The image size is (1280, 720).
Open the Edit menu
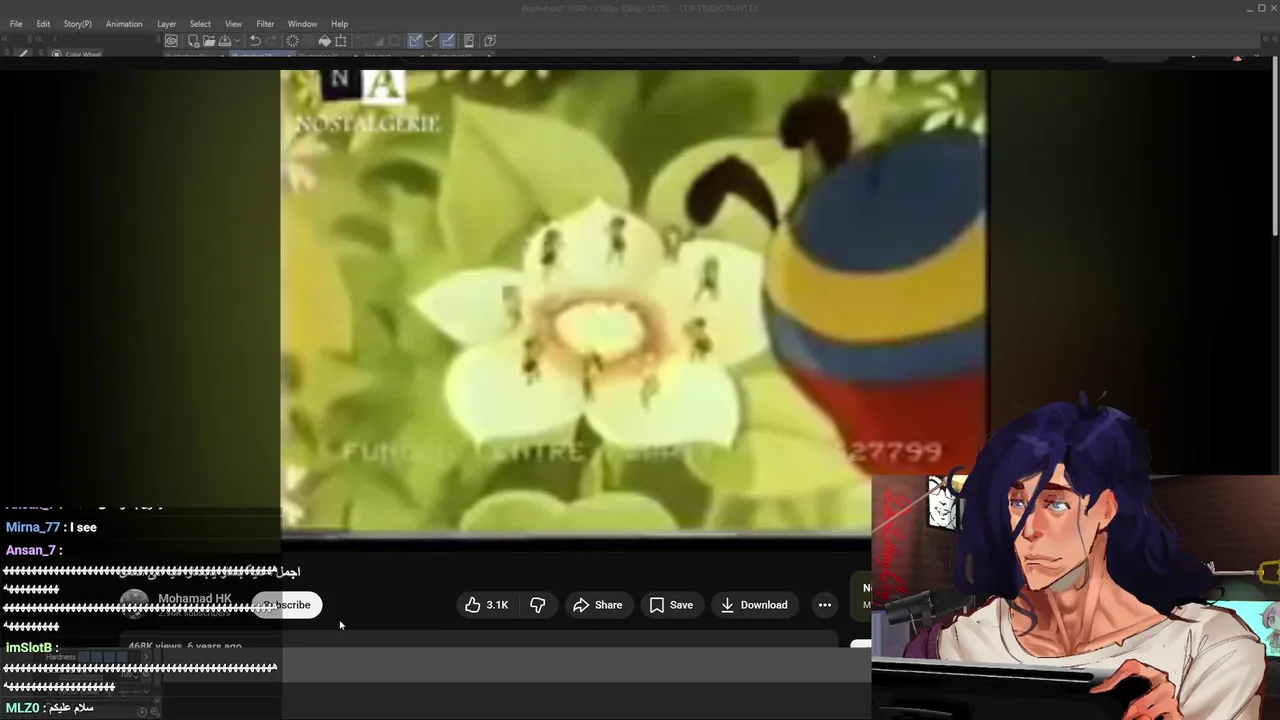(x=43, y=24)
